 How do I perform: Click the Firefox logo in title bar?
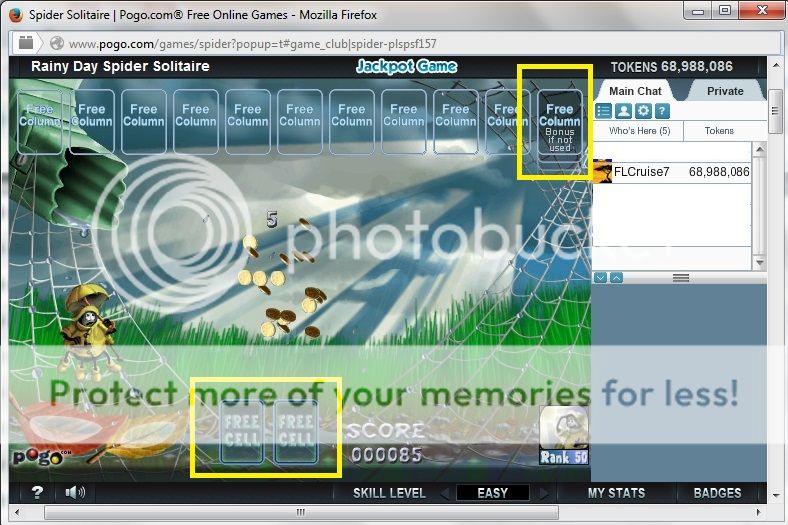point(17,15)
